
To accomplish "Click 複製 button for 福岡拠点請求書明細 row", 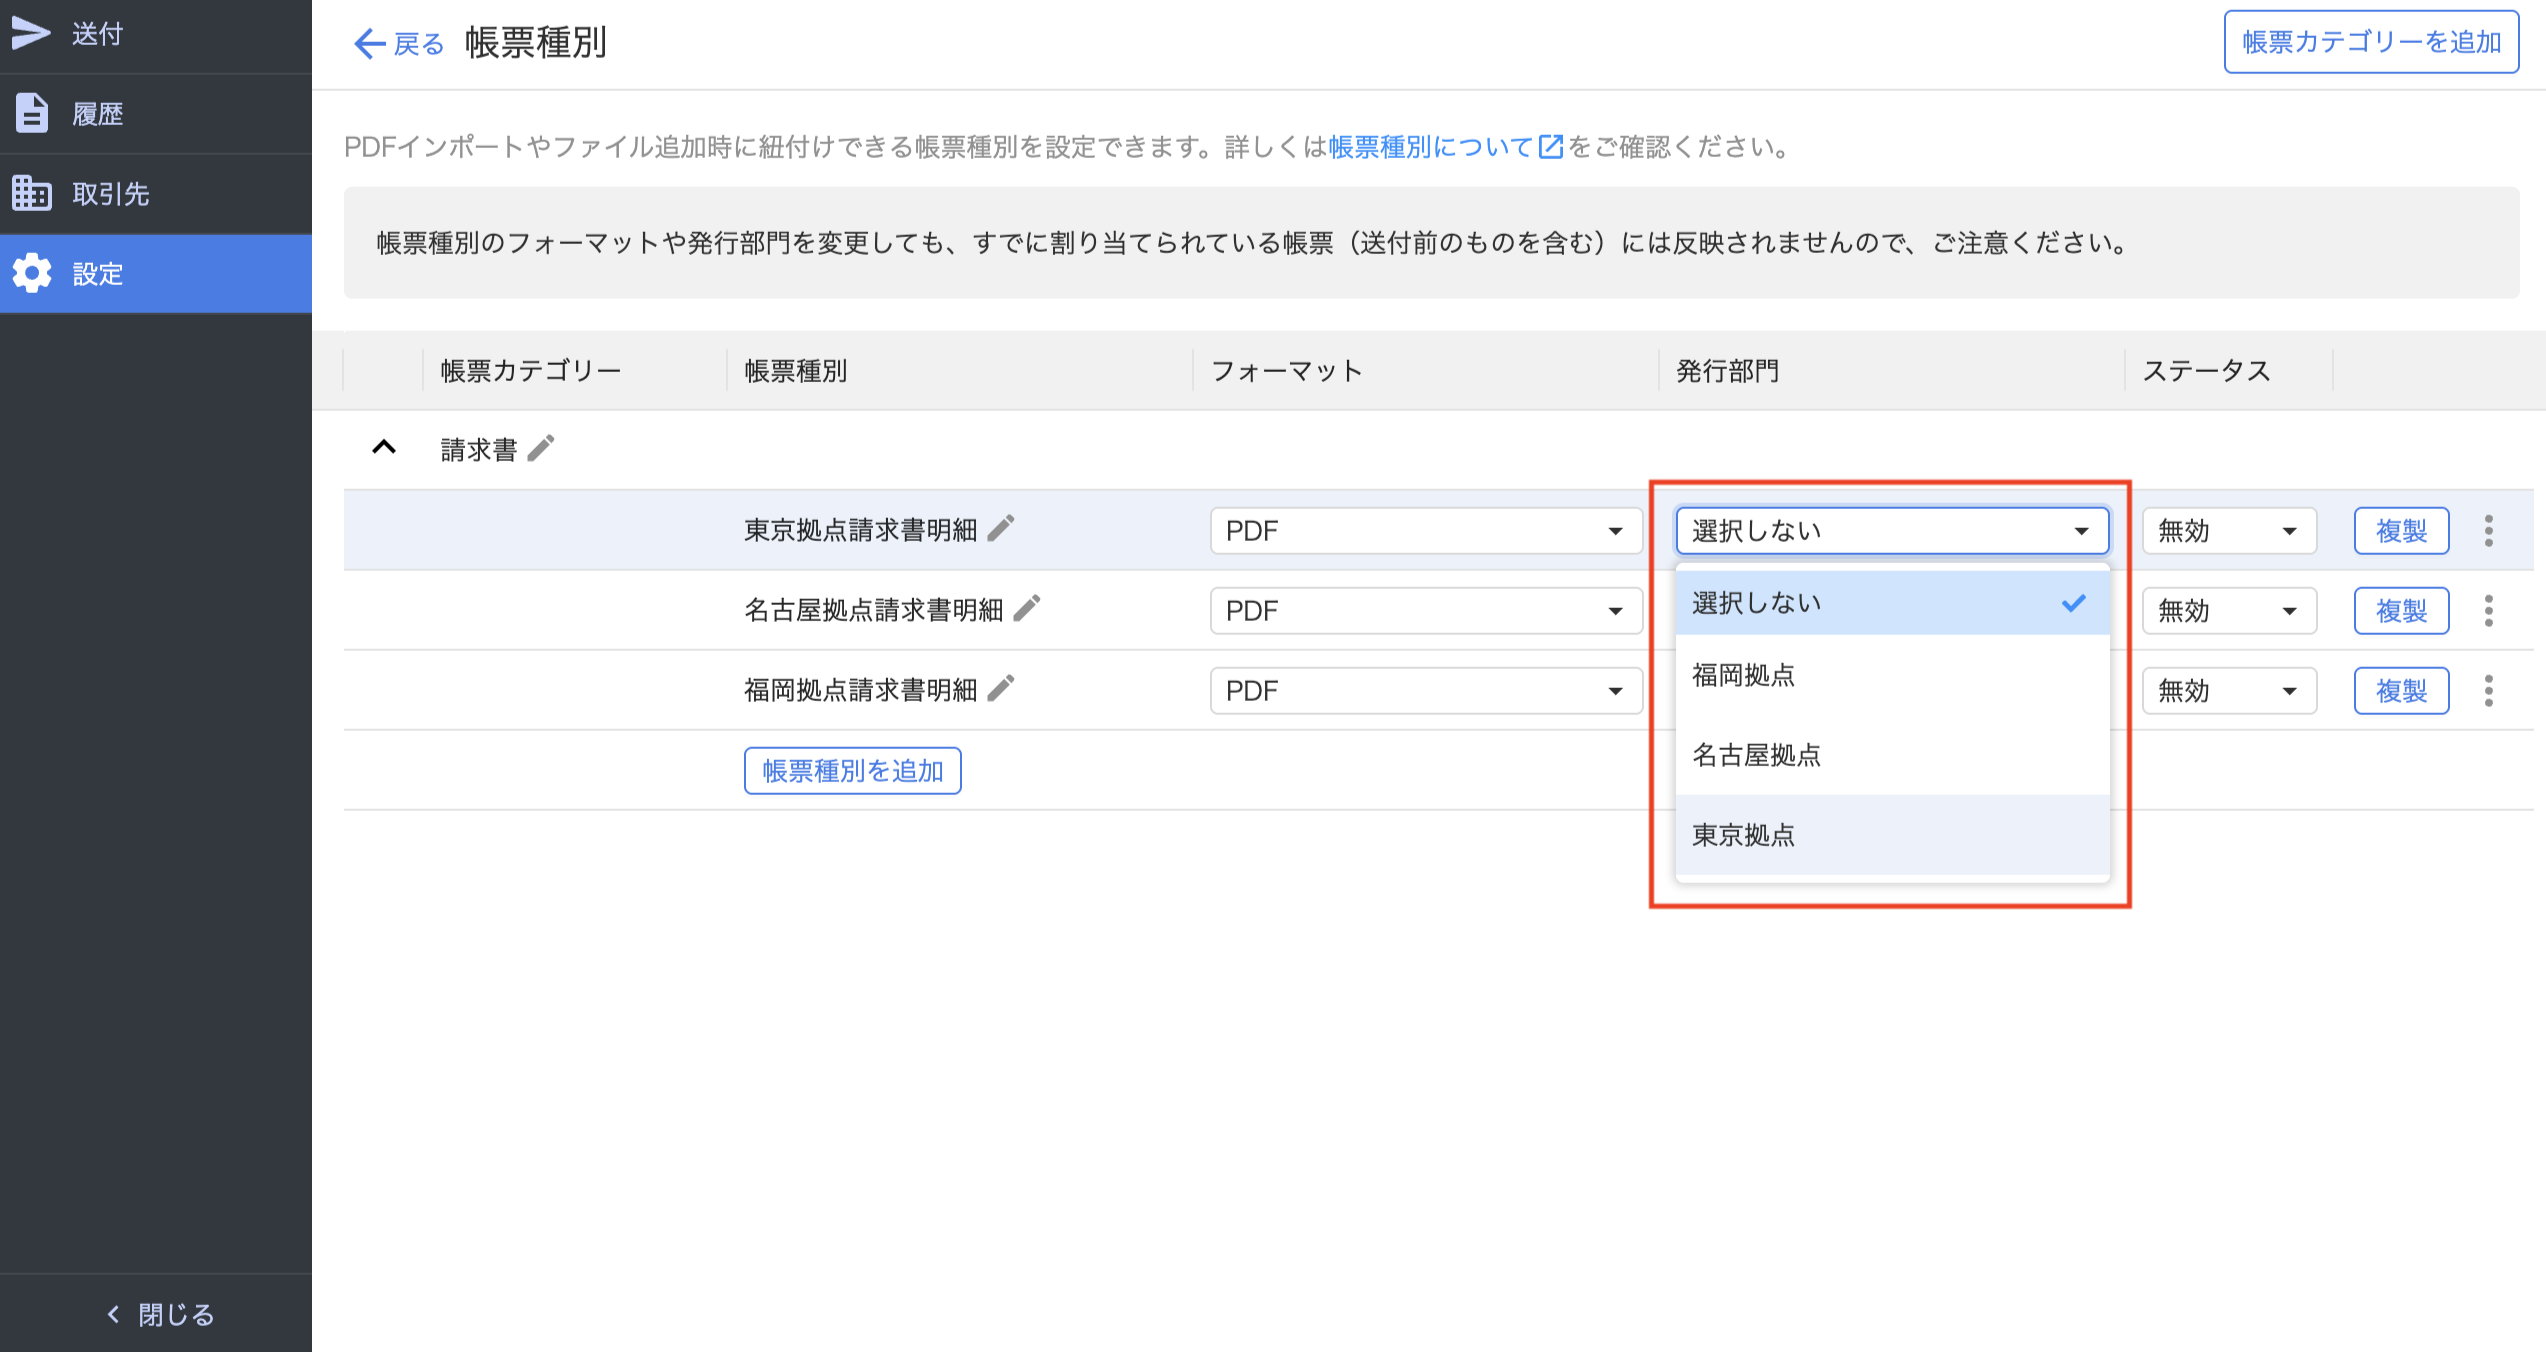I will click(x=2400, y=690).
